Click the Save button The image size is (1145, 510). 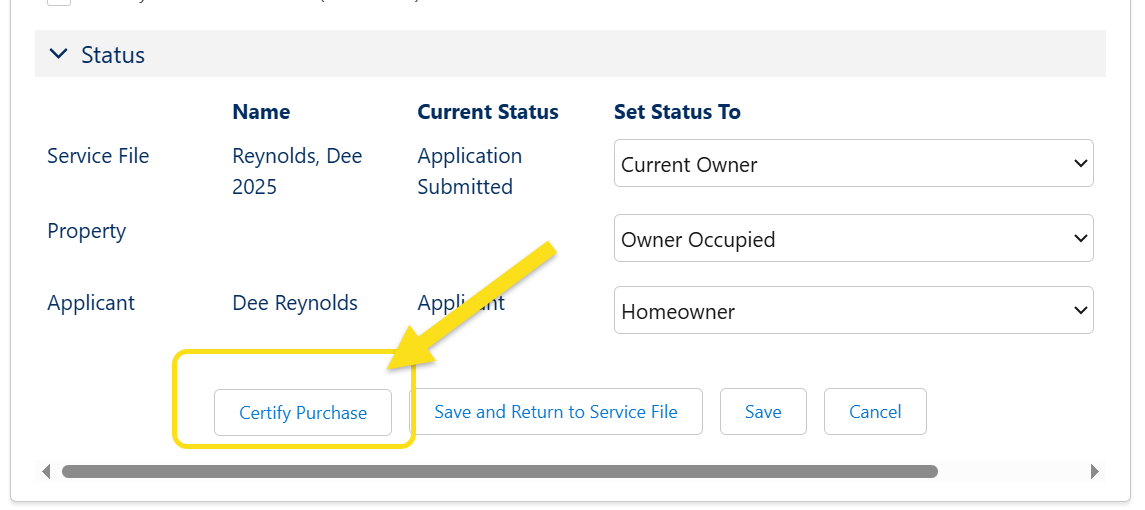(x=763, y=412)
